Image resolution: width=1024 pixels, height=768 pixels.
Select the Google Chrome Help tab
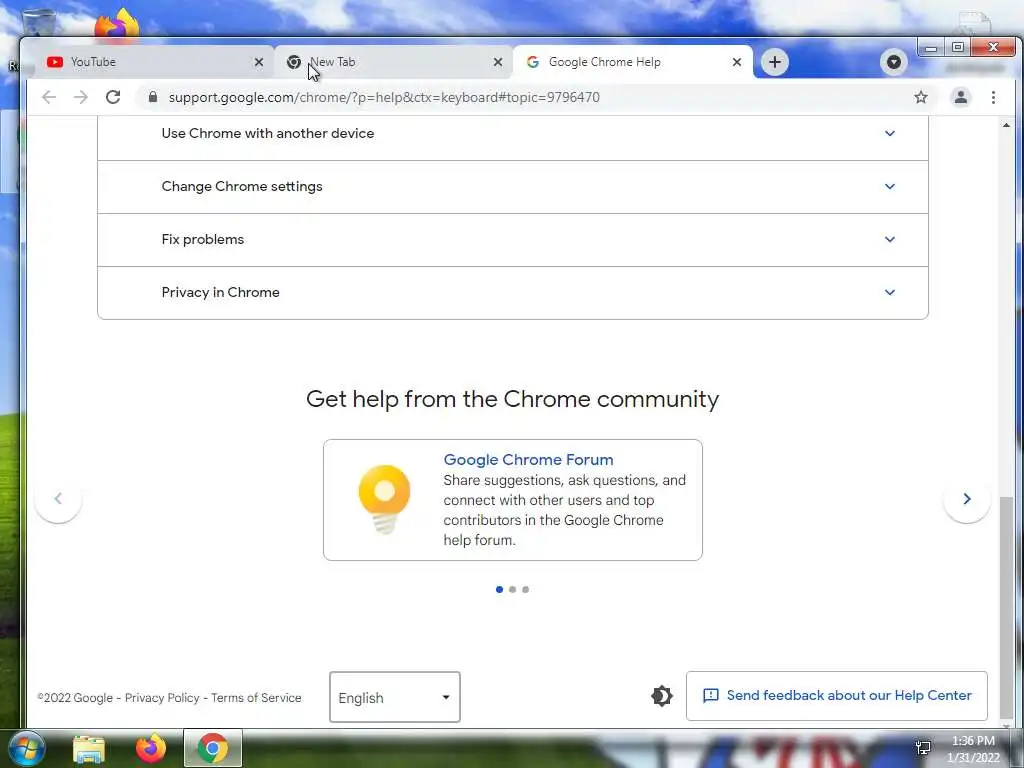pos(632,62)
